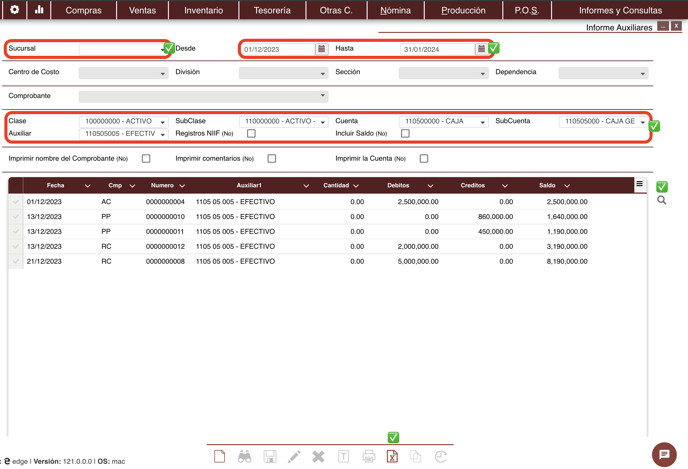Check Imprimir nombre del Comprobante
The height and width of the screenshot is (469, 688).
[146, 158]
